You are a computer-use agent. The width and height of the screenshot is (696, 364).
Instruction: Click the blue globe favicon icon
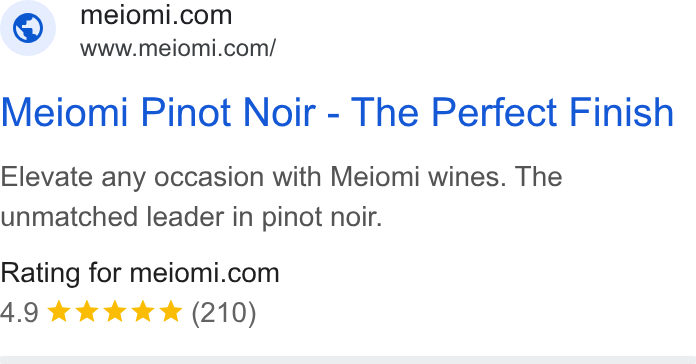pyautogui.click(x=28, y=28)
